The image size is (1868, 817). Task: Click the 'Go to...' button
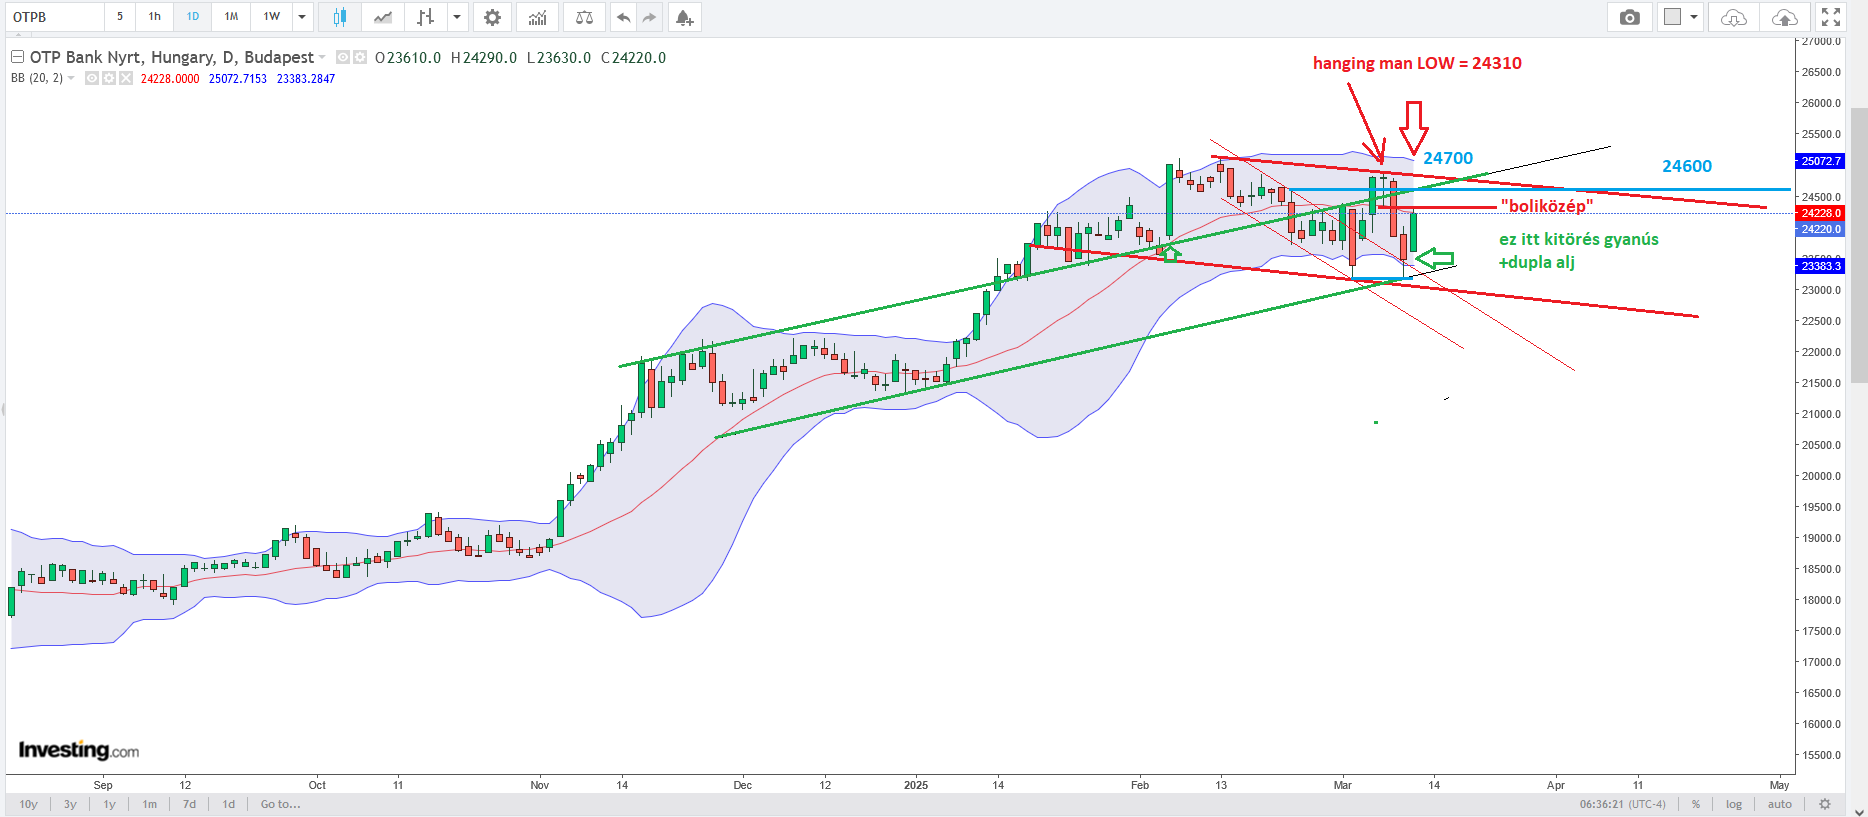click(280, 804)
